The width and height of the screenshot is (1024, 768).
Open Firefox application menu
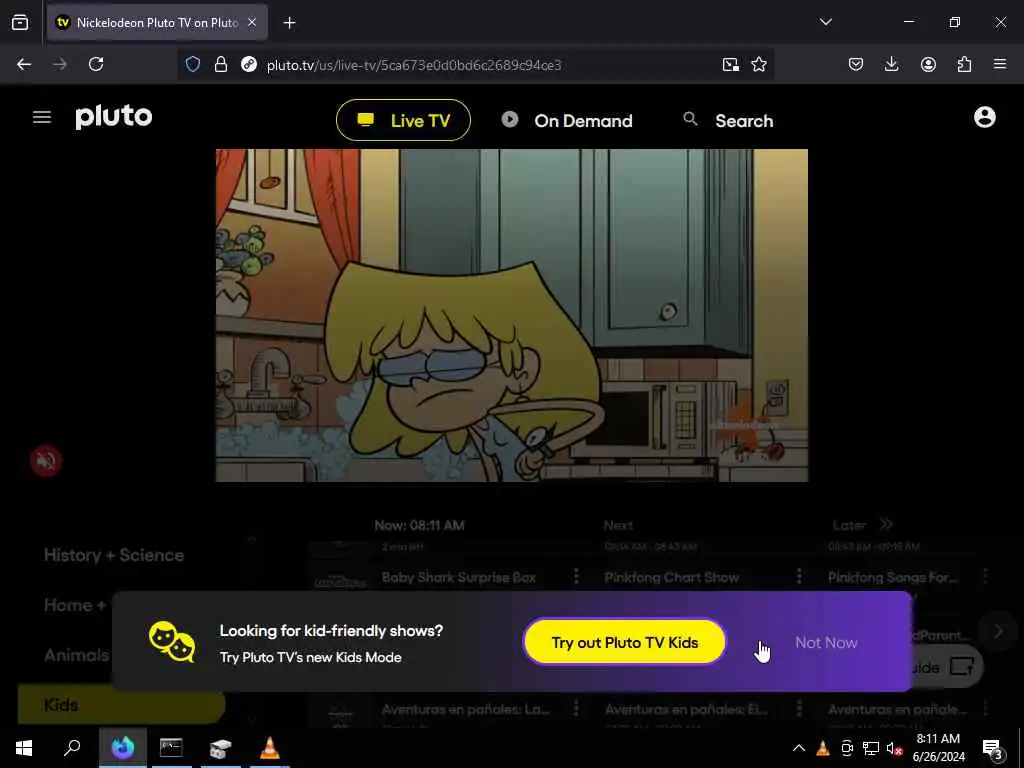[1000, 64]
